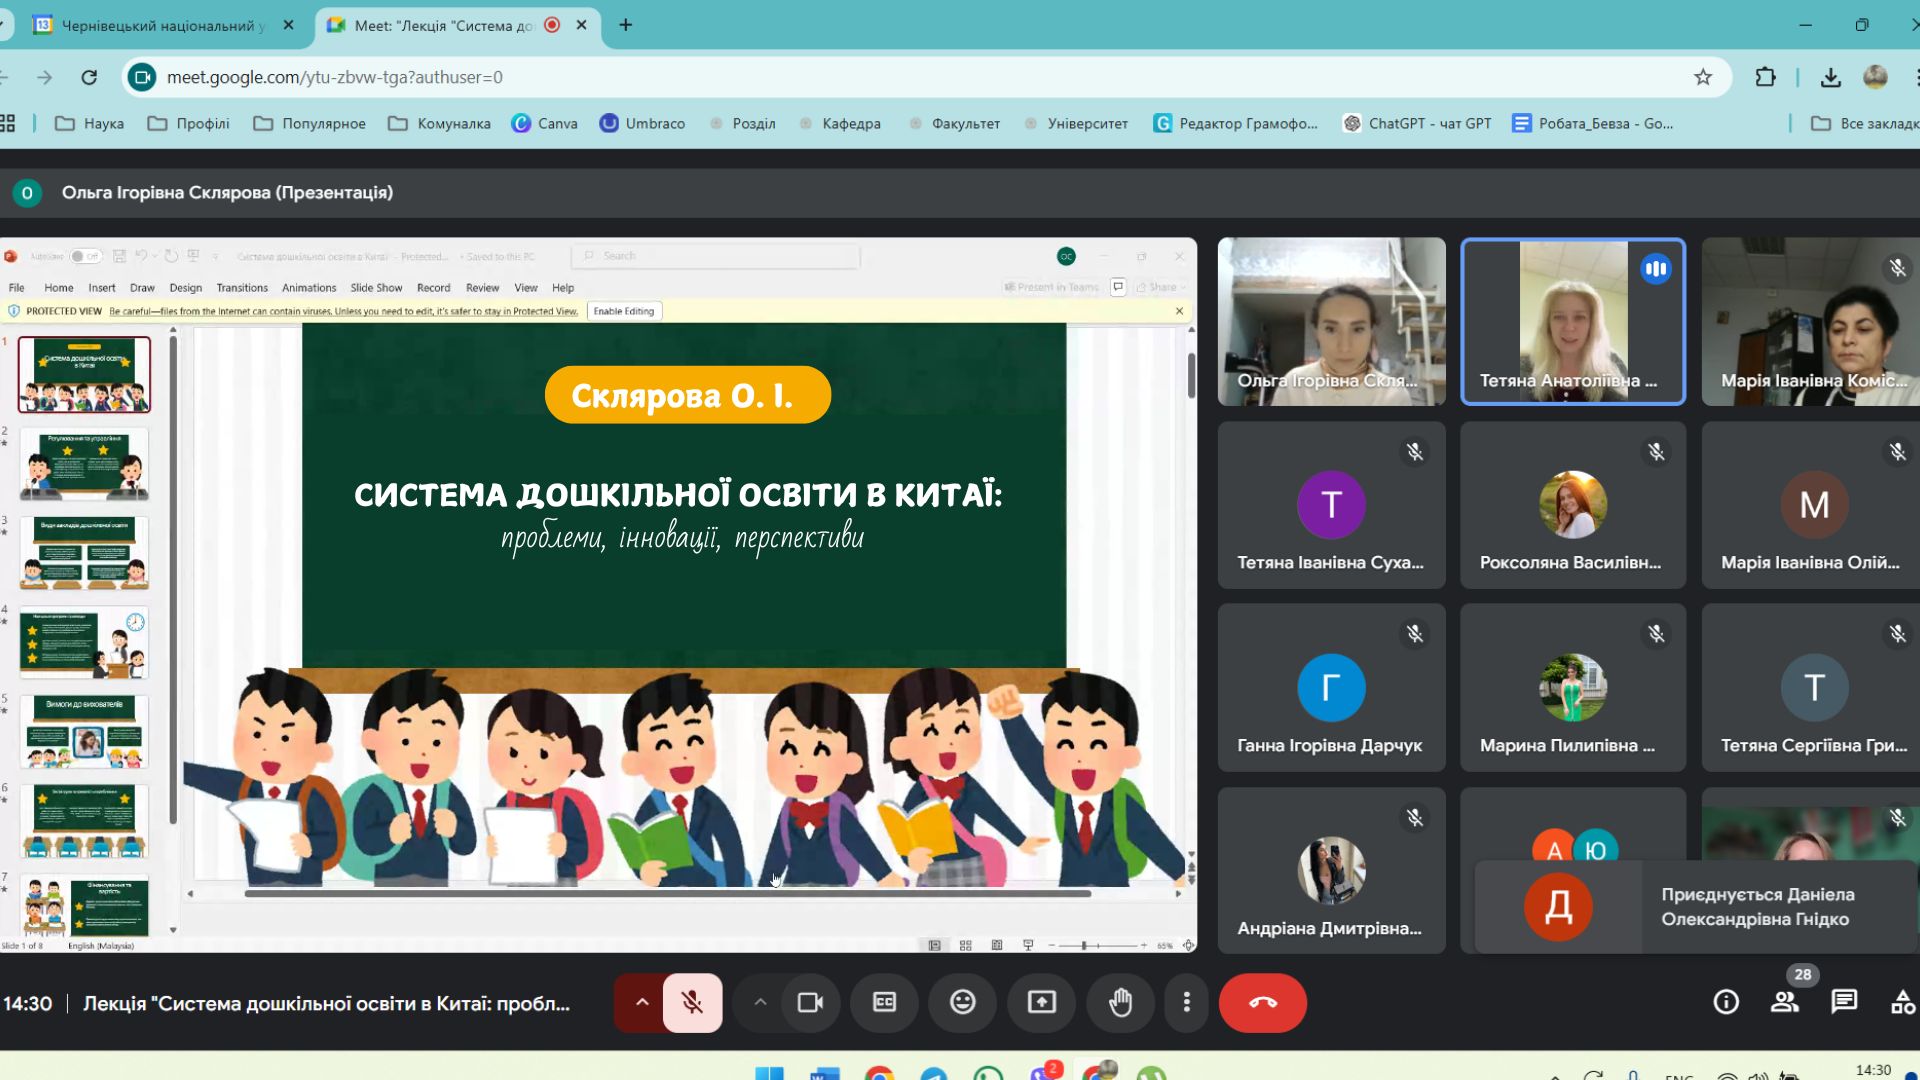
Task: Click the present screen icon
Action: (1042, 1002)
